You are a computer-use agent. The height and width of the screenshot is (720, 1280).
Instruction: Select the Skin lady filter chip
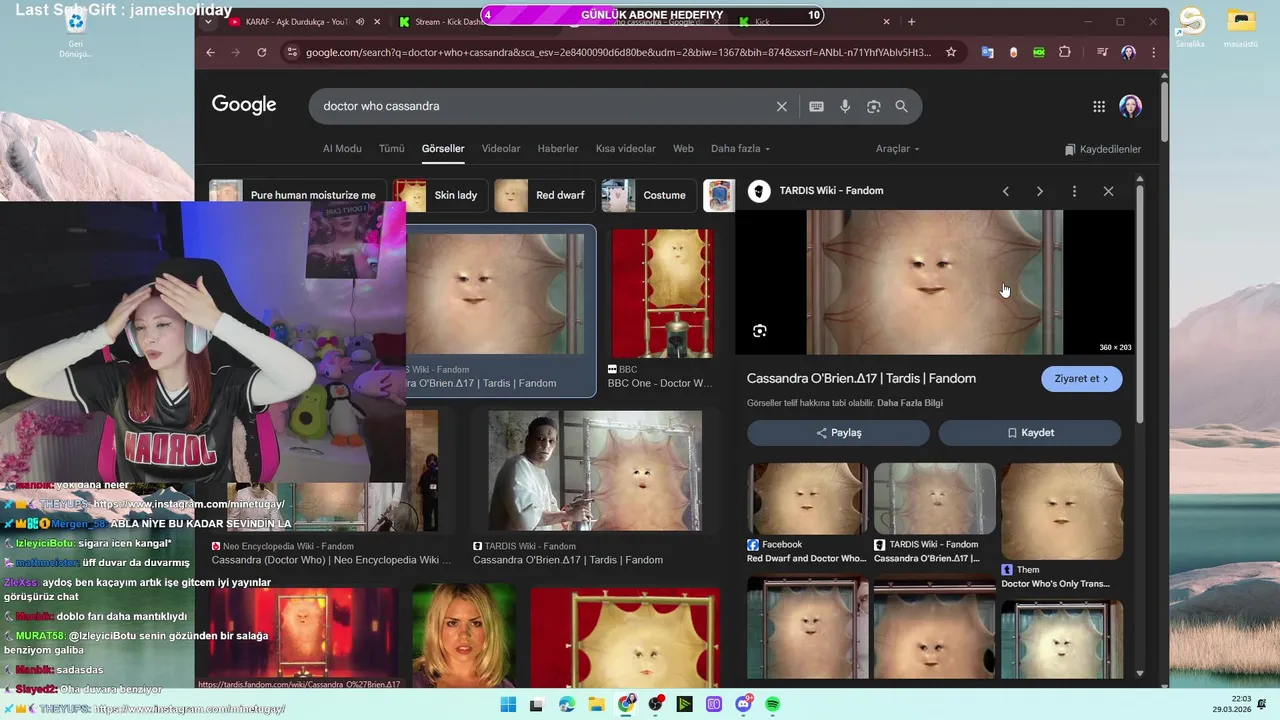tap(440, 195)
